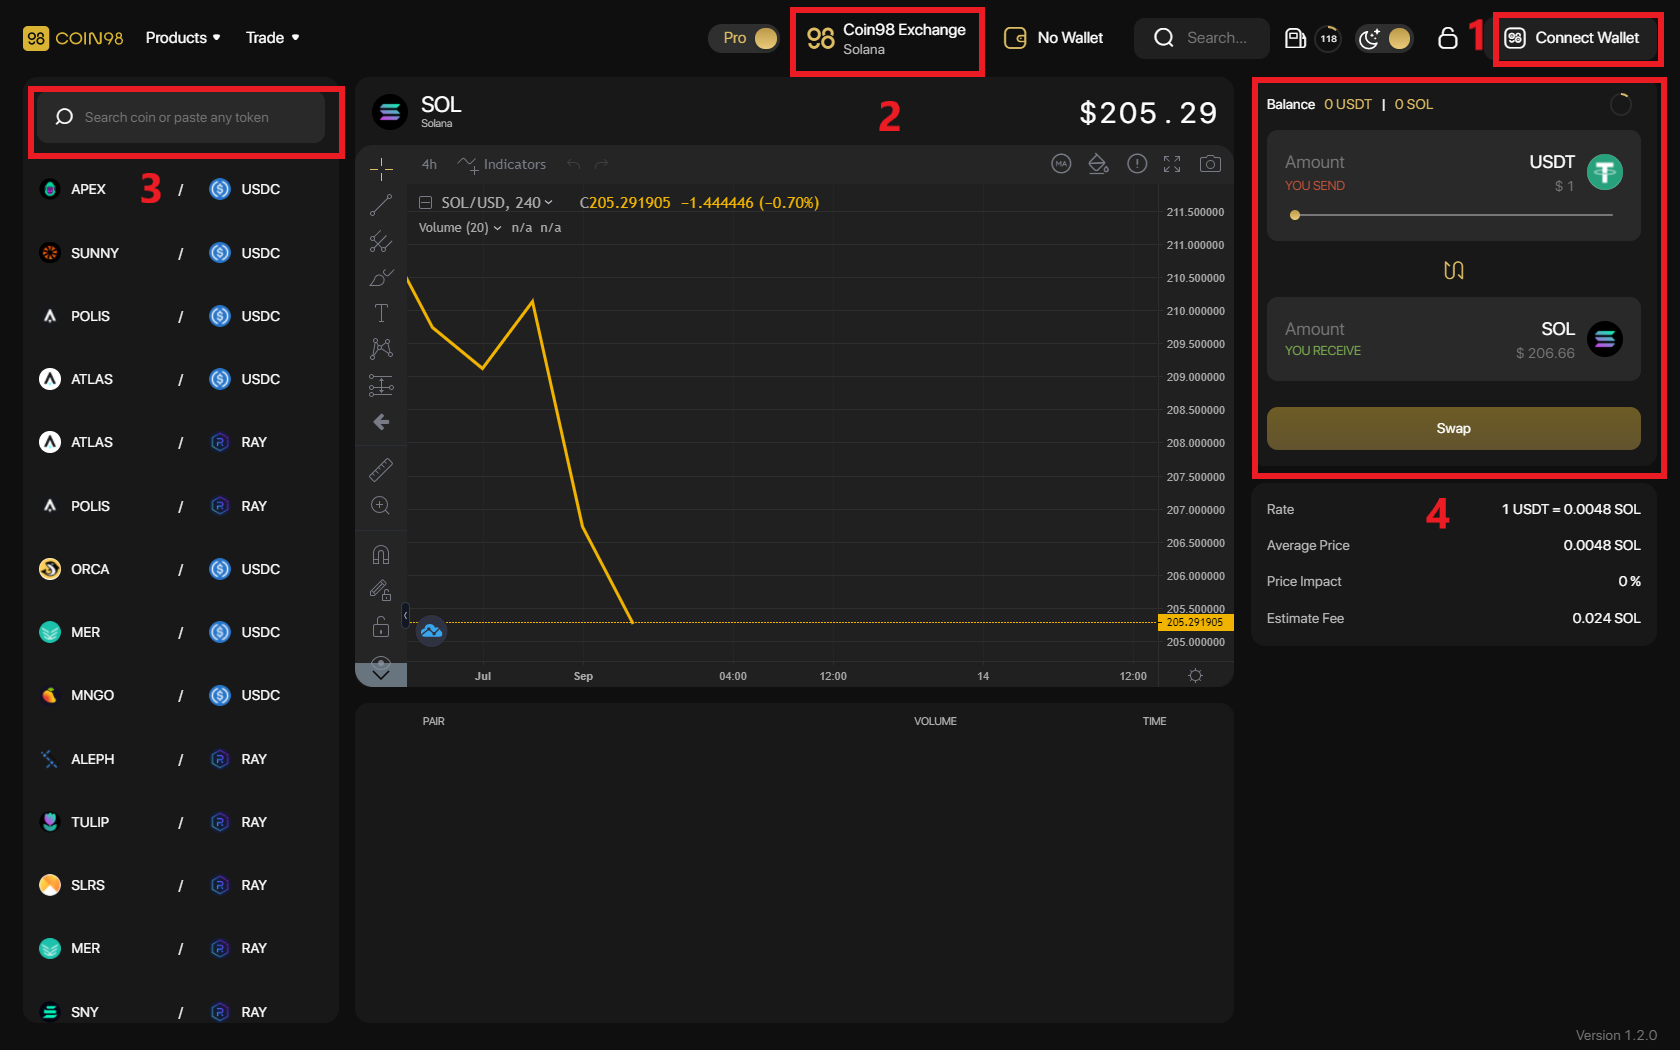The image size is (1680, 1050).
Task: Undo last chart action
Action: (x=573, y=164)
